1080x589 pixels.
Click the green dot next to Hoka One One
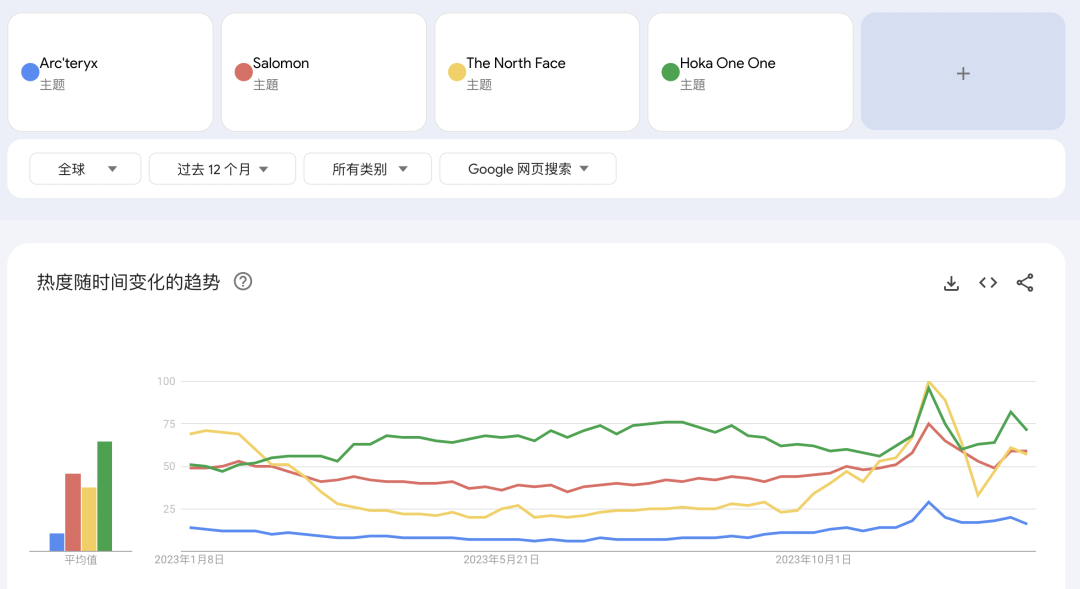[x=670, y=72]
